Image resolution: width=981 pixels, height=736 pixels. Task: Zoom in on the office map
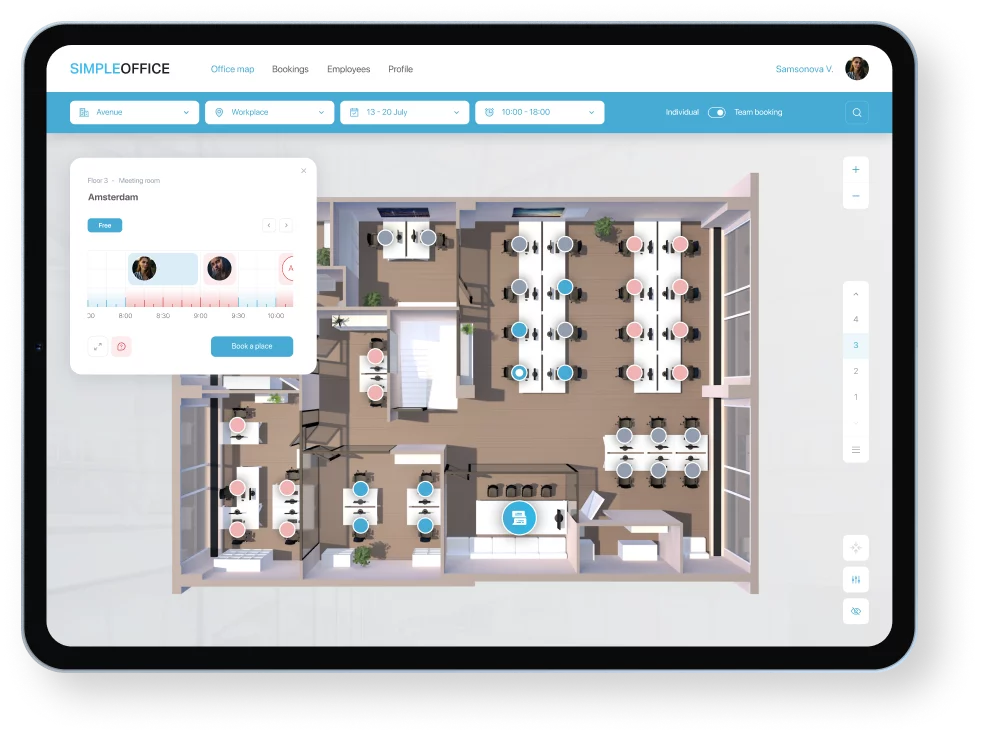(x=855, y=168)
